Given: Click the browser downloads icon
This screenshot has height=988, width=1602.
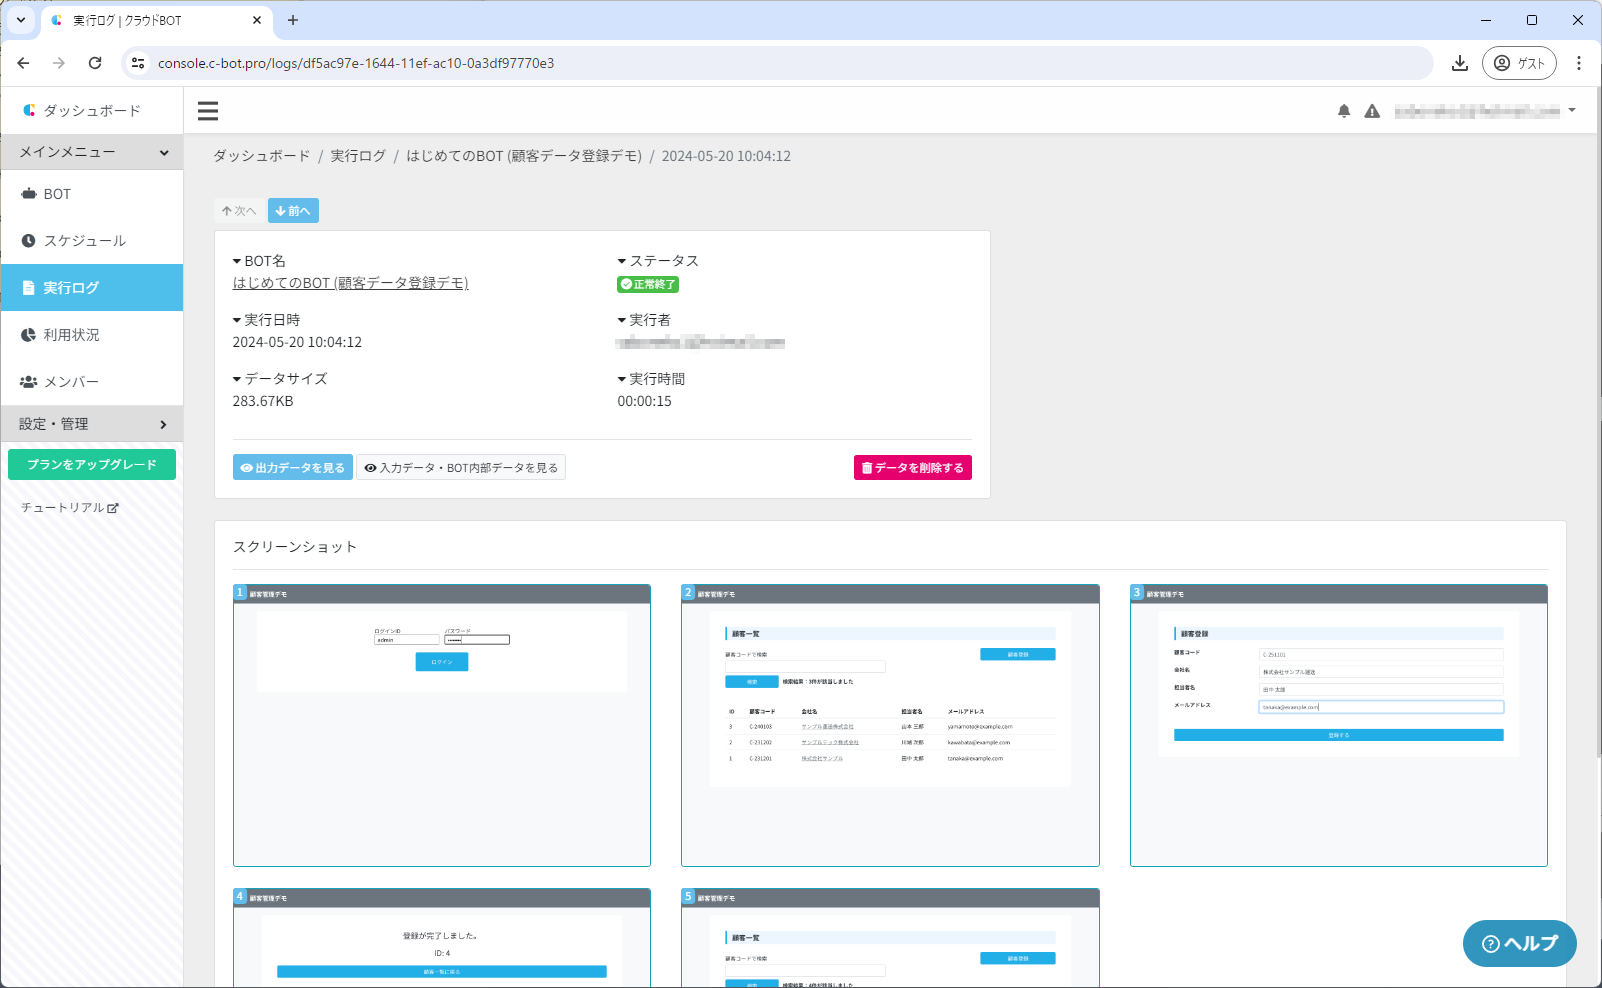Looking at the screenshot, I should tap(1460, 63).
